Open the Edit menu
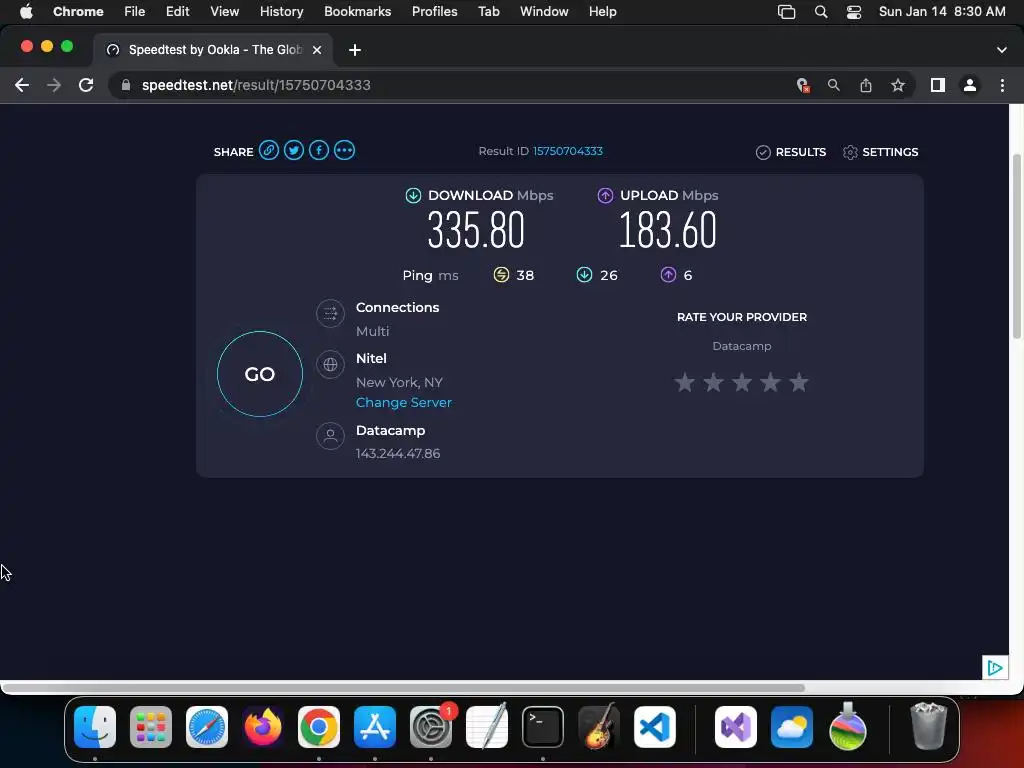Image resolution: width=1024 pixels, height=768 pixels. 177,11
